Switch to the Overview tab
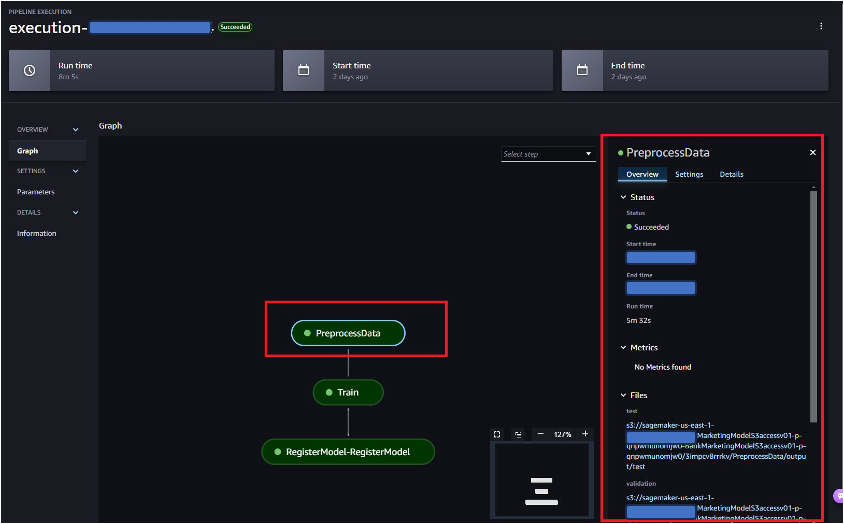This screenshot has width=844, height=524. click(642, 174)
